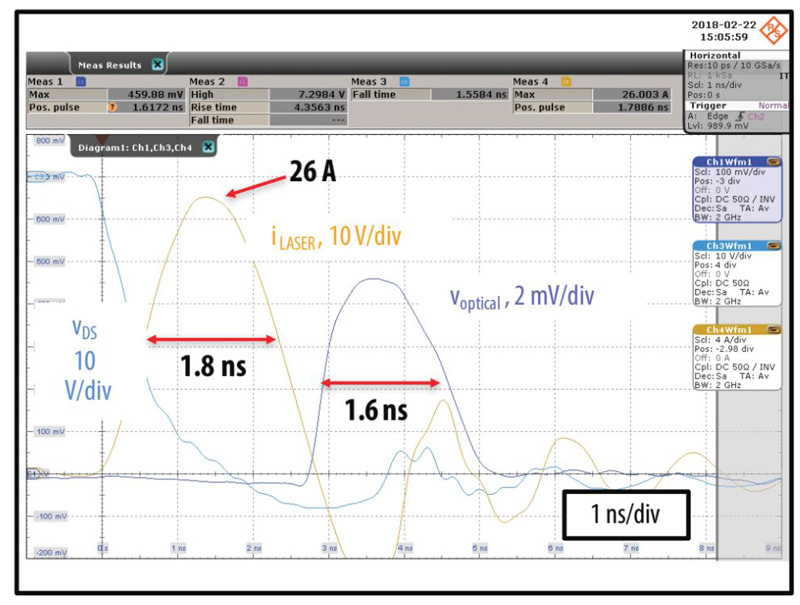Image resolution: width=800 pixels, height=605 pixels.
Task: Minimize the Ch4Wfm1 signal box
Action: [x=773, y=329]
